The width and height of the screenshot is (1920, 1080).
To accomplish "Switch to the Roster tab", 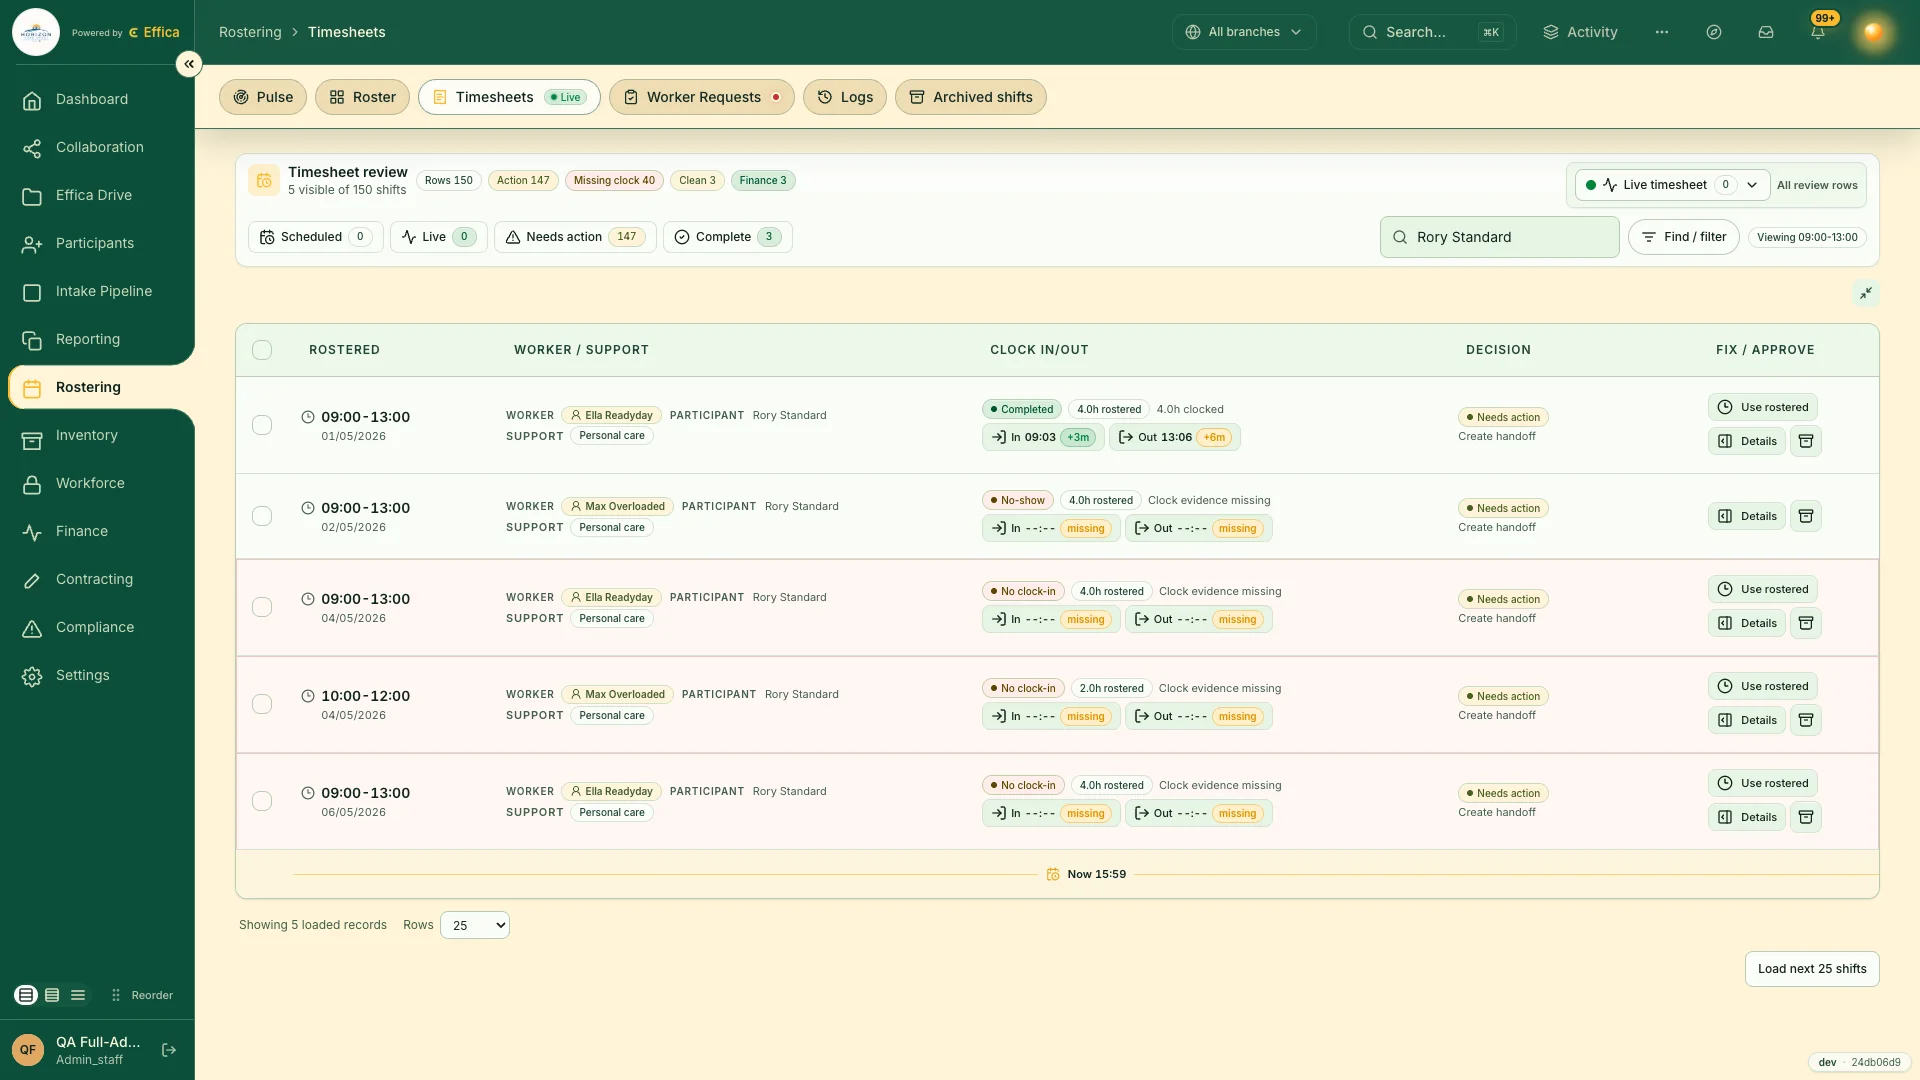I will (362, 97).
